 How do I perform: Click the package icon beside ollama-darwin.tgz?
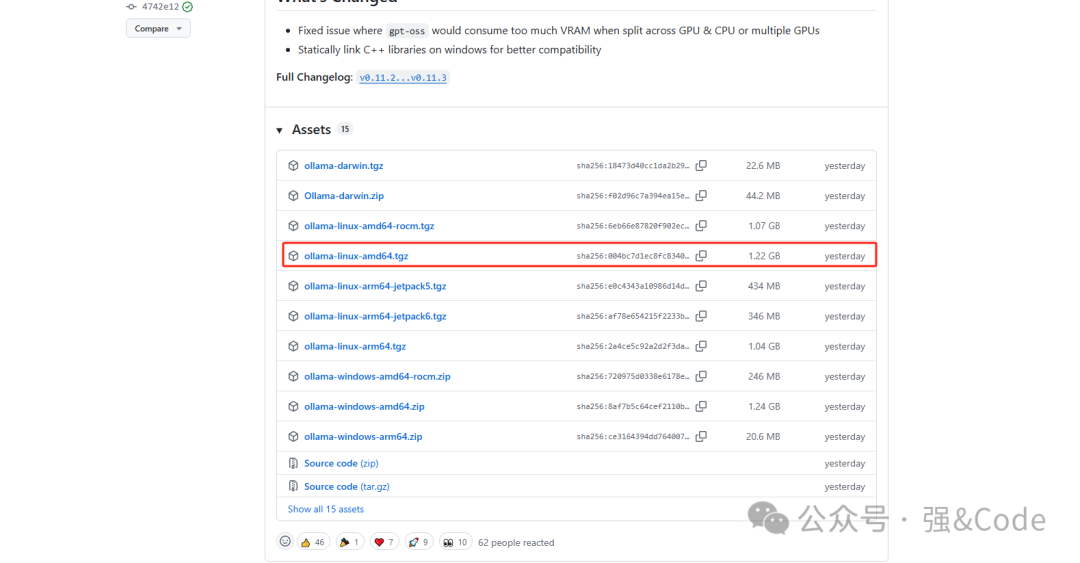[x=293, y=165]
